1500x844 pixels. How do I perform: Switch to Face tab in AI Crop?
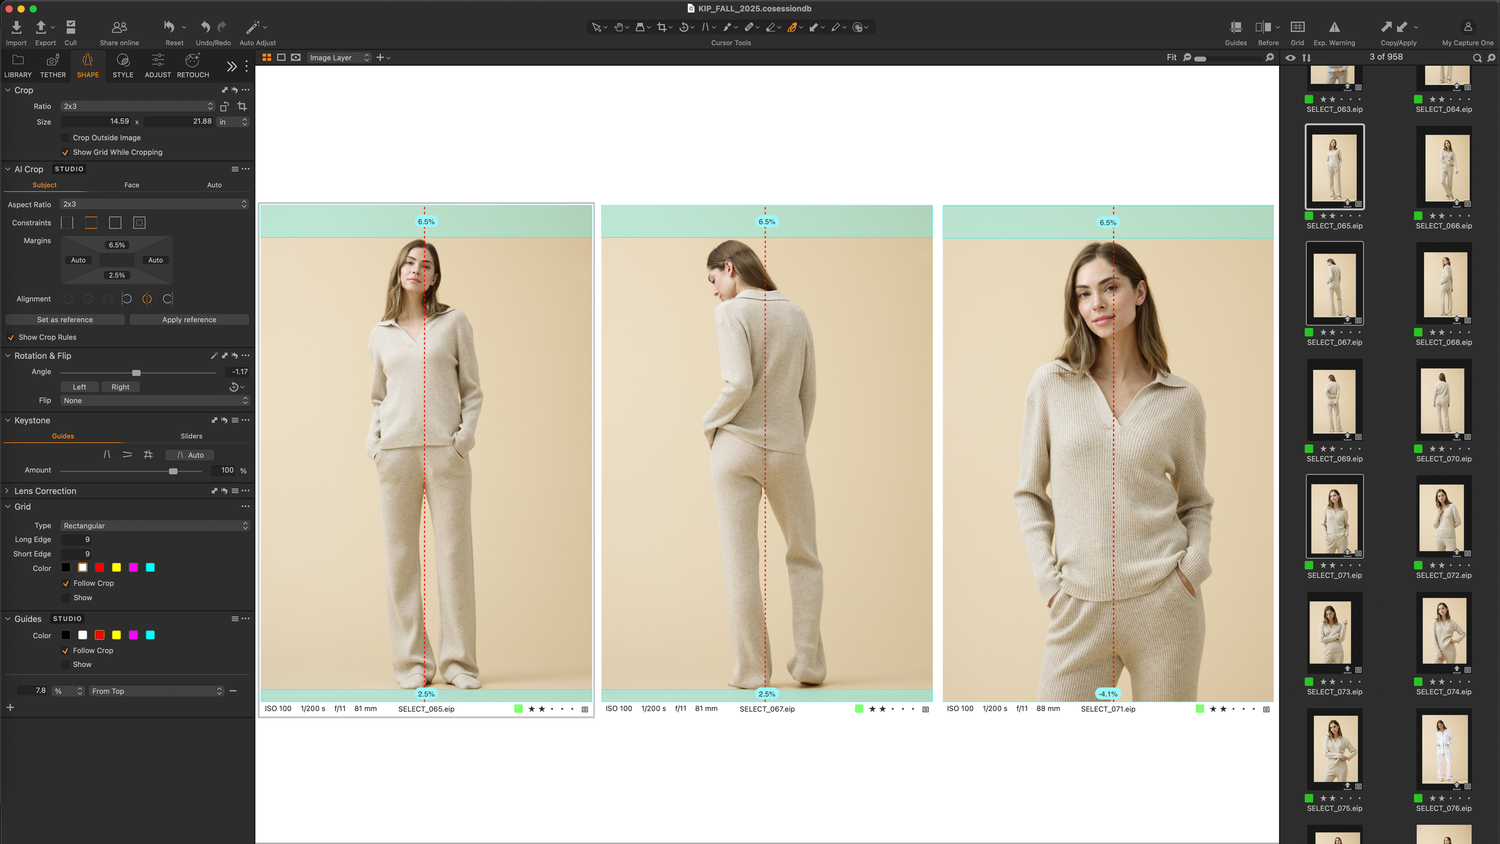point(132,185)
